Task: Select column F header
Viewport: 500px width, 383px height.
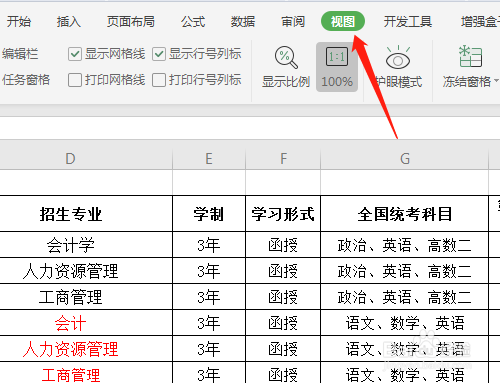Action: pos(283,159)
